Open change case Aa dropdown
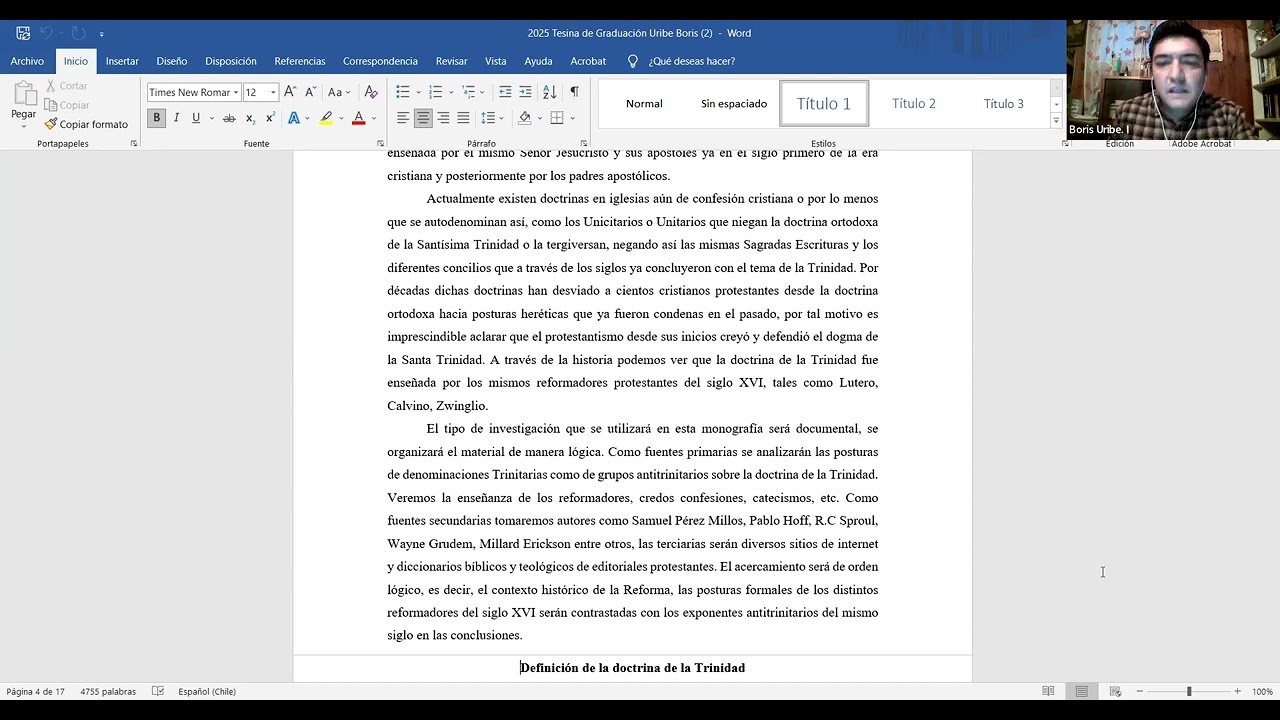Viewport: 1280px width, 720px height. [339, 92]
